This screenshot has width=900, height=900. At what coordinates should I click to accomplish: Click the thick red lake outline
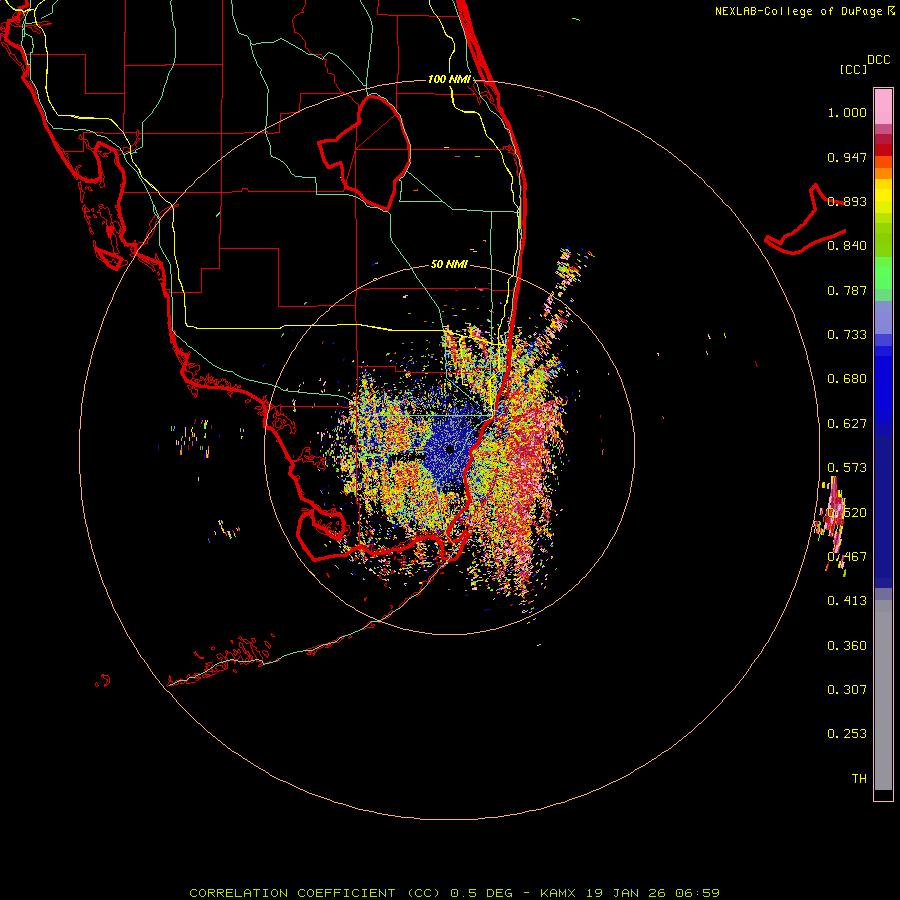(364, 153)
